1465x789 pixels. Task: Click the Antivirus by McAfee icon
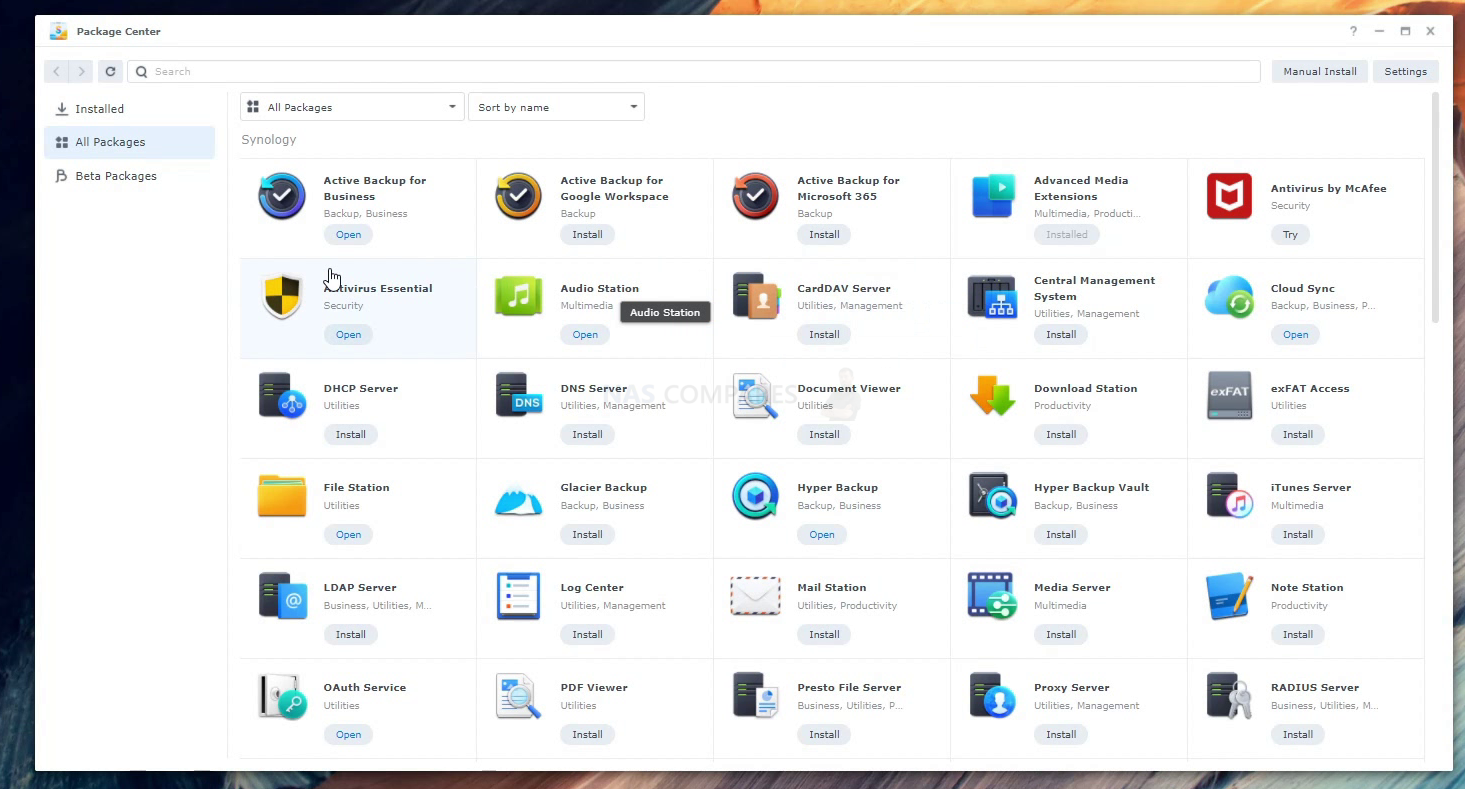tap(1229, 196)
